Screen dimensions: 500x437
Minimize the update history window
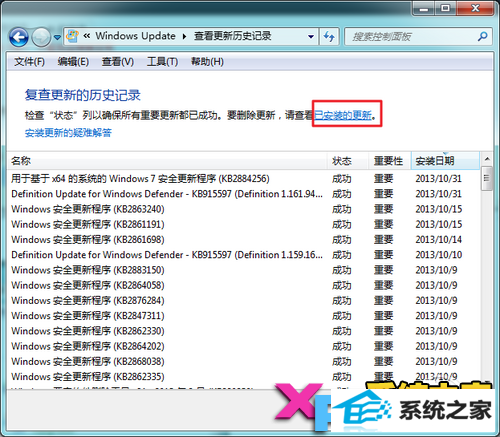[x=423, y=8]
